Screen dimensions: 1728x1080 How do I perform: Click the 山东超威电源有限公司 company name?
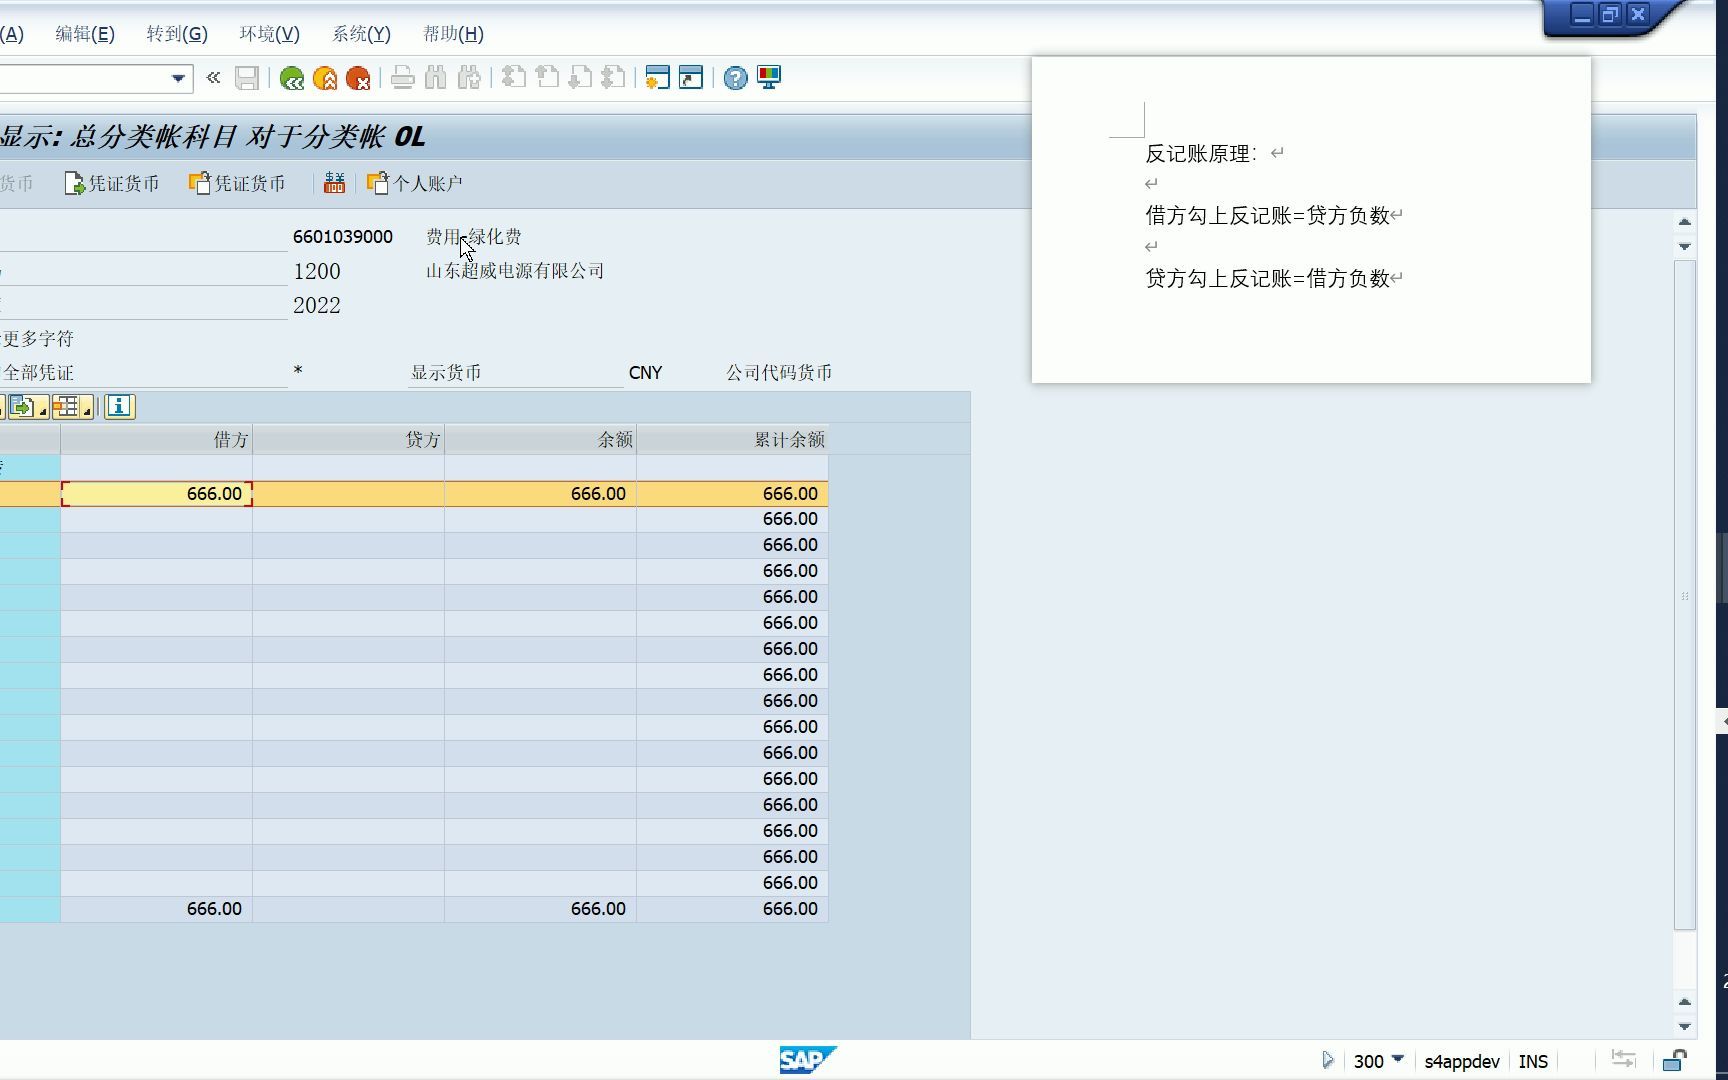tap(515, 271)
